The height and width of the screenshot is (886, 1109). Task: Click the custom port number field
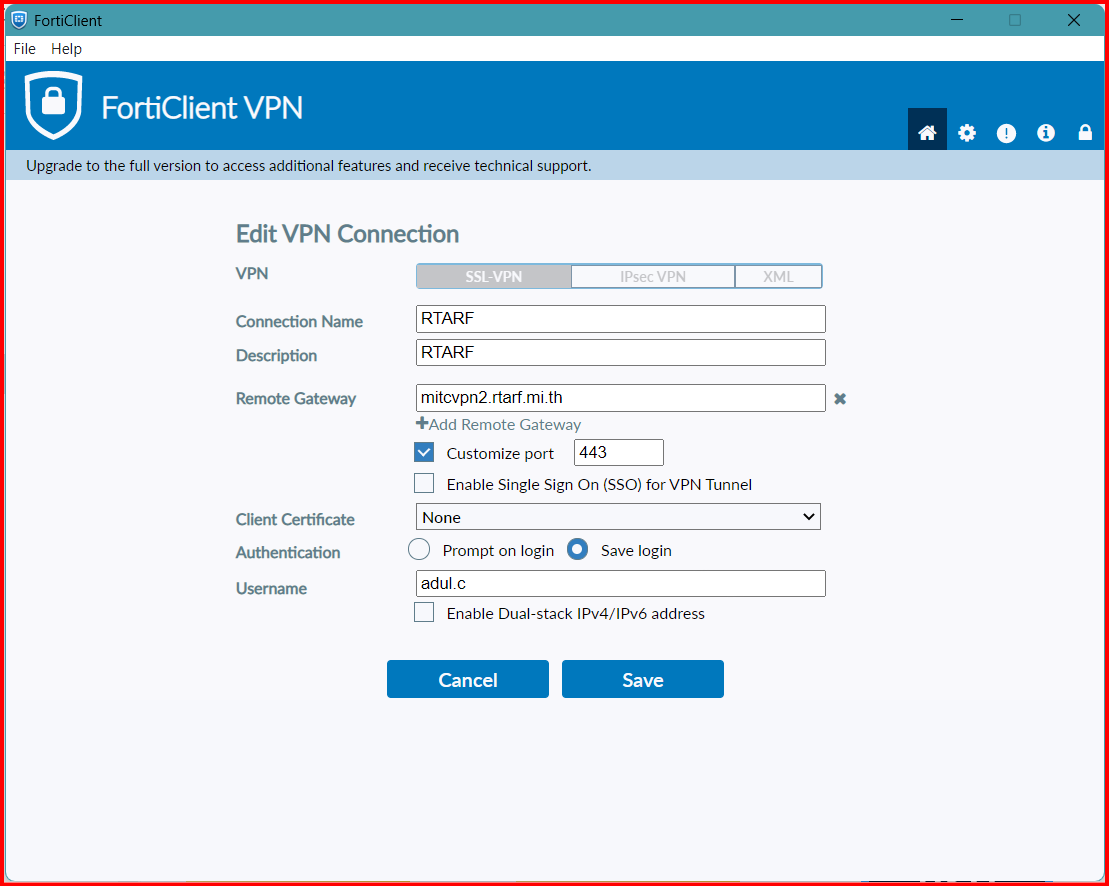coord(619,453)
